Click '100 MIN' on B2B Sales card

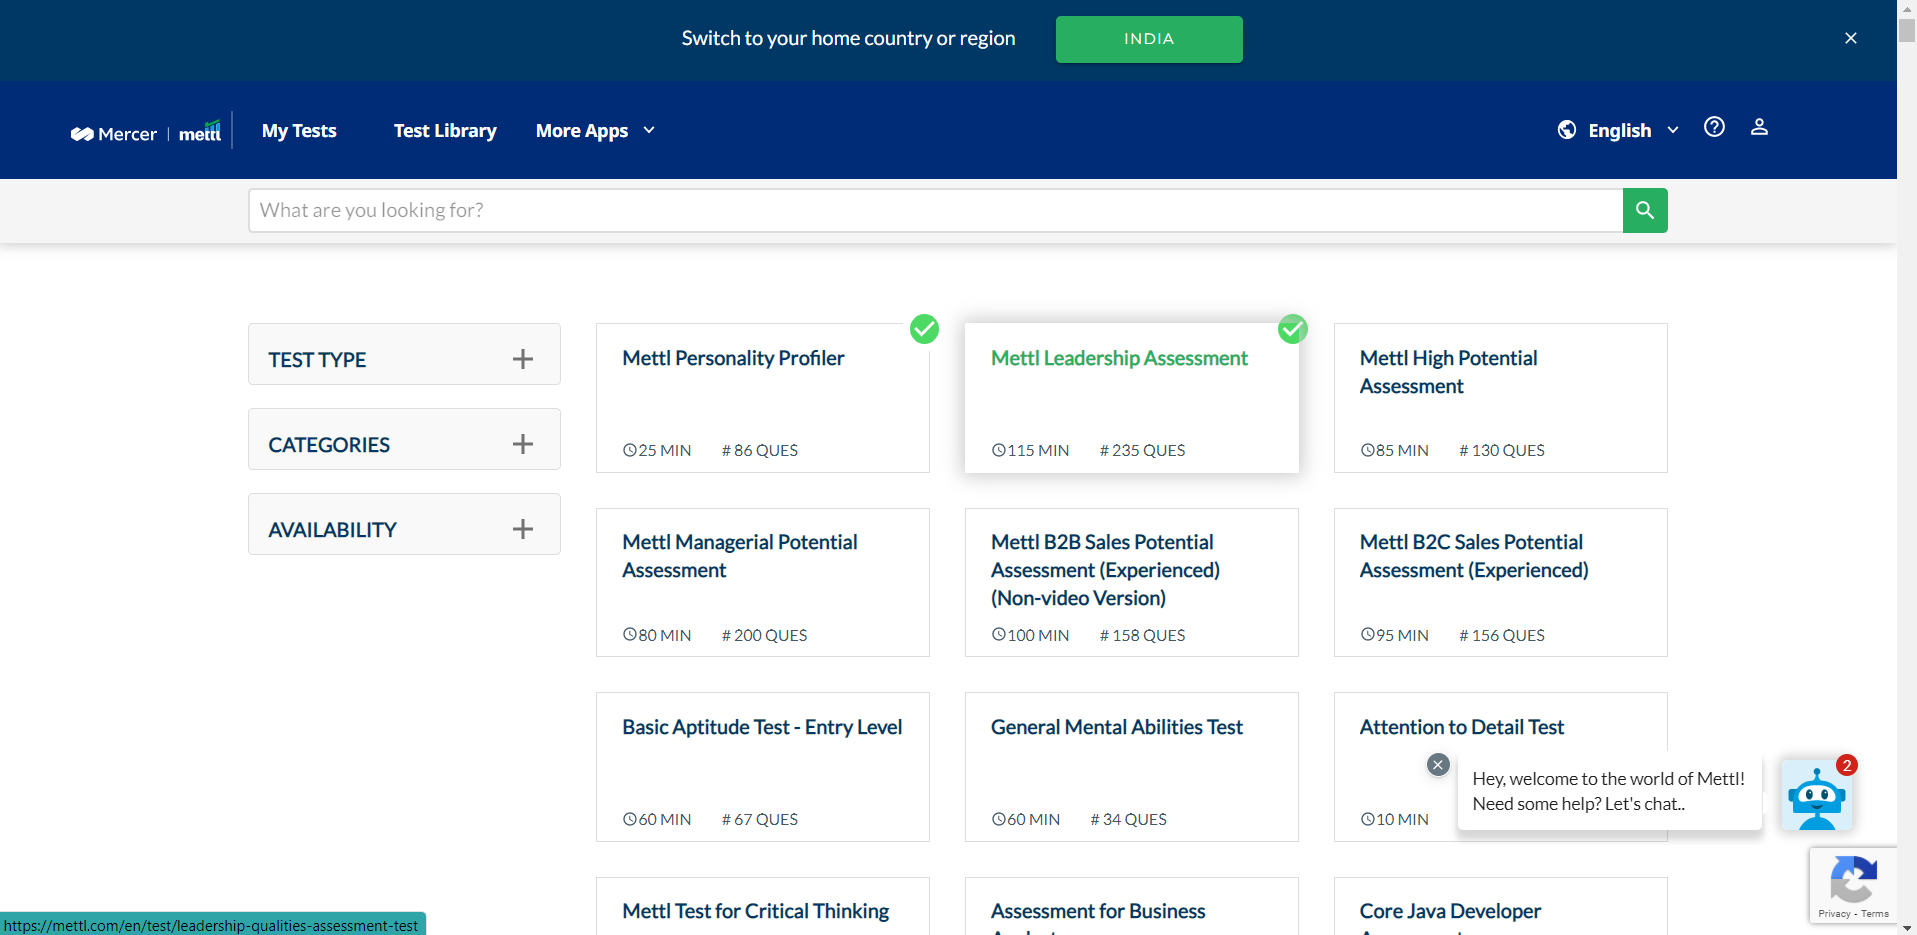coord(1030,635)
